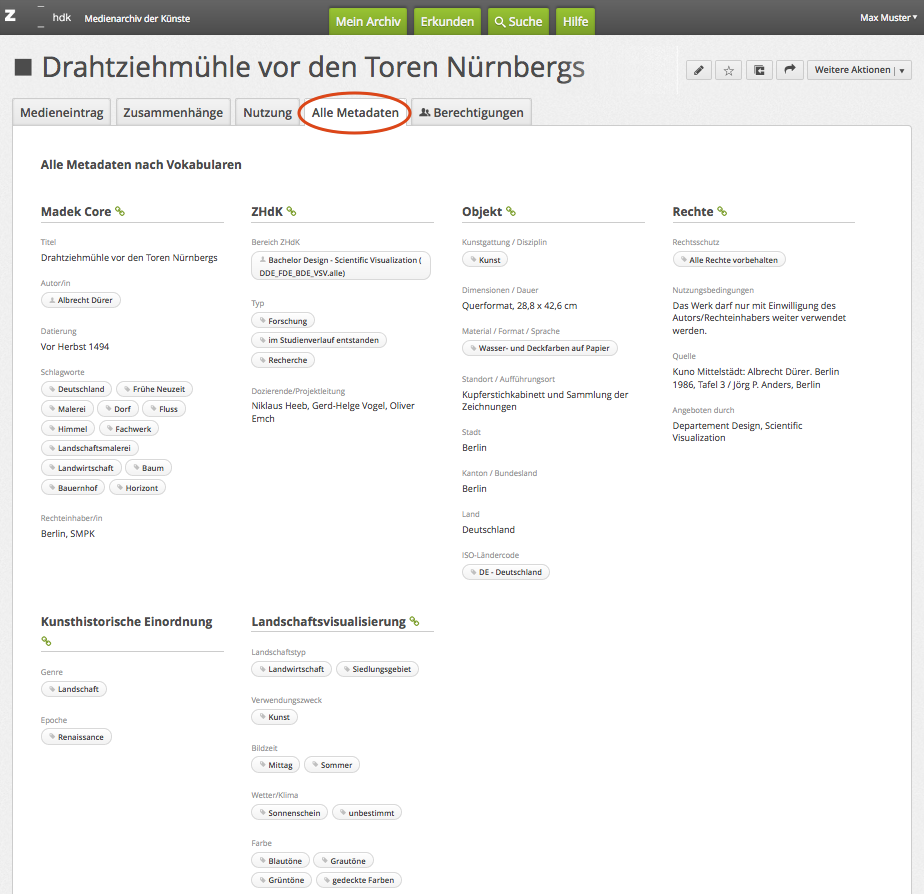Switch to the Medieneintrag tab

click(x=62, y=113)
